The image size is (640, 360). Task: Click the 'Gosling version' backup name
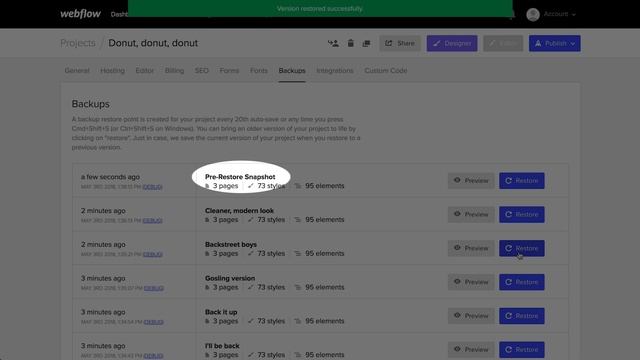coord(230,278)
